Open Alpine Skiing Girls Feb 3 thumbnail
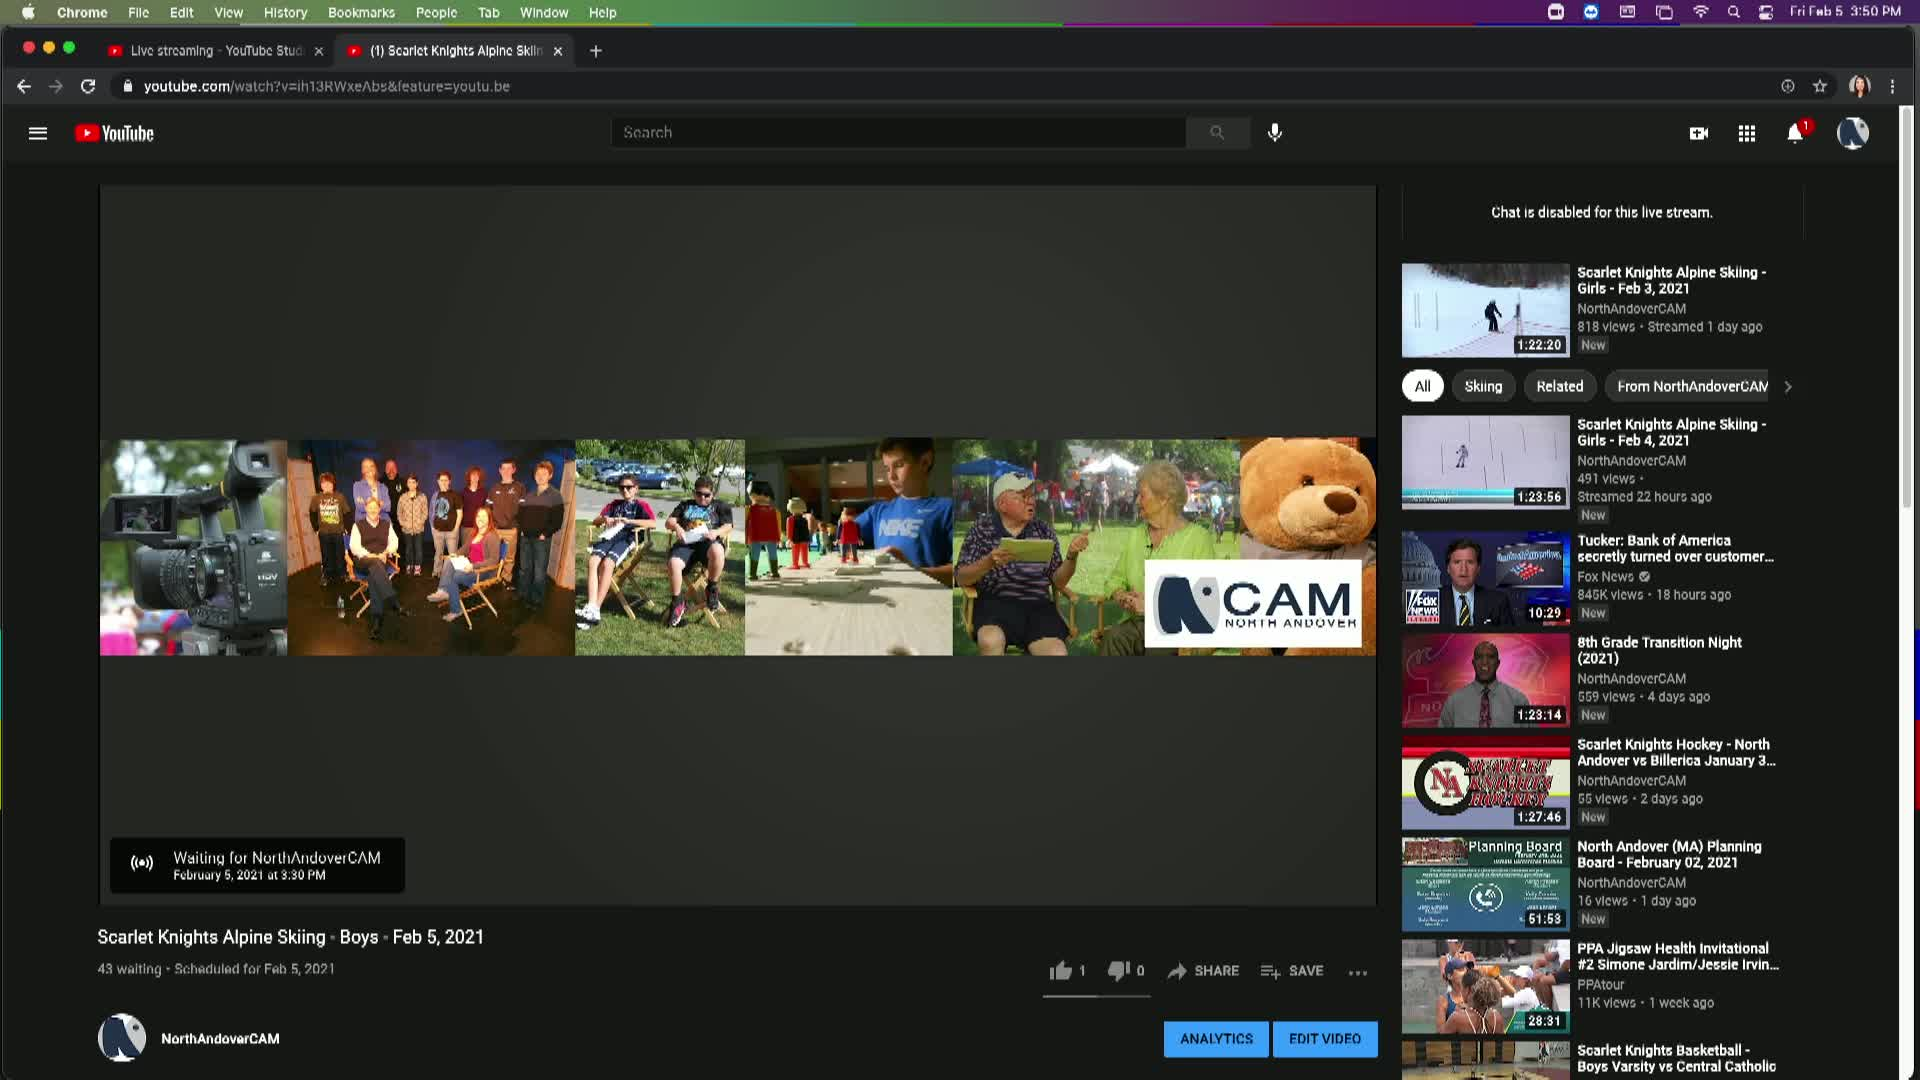This screenshot has width=1920, height=1080. click(x=1485, y=310)
